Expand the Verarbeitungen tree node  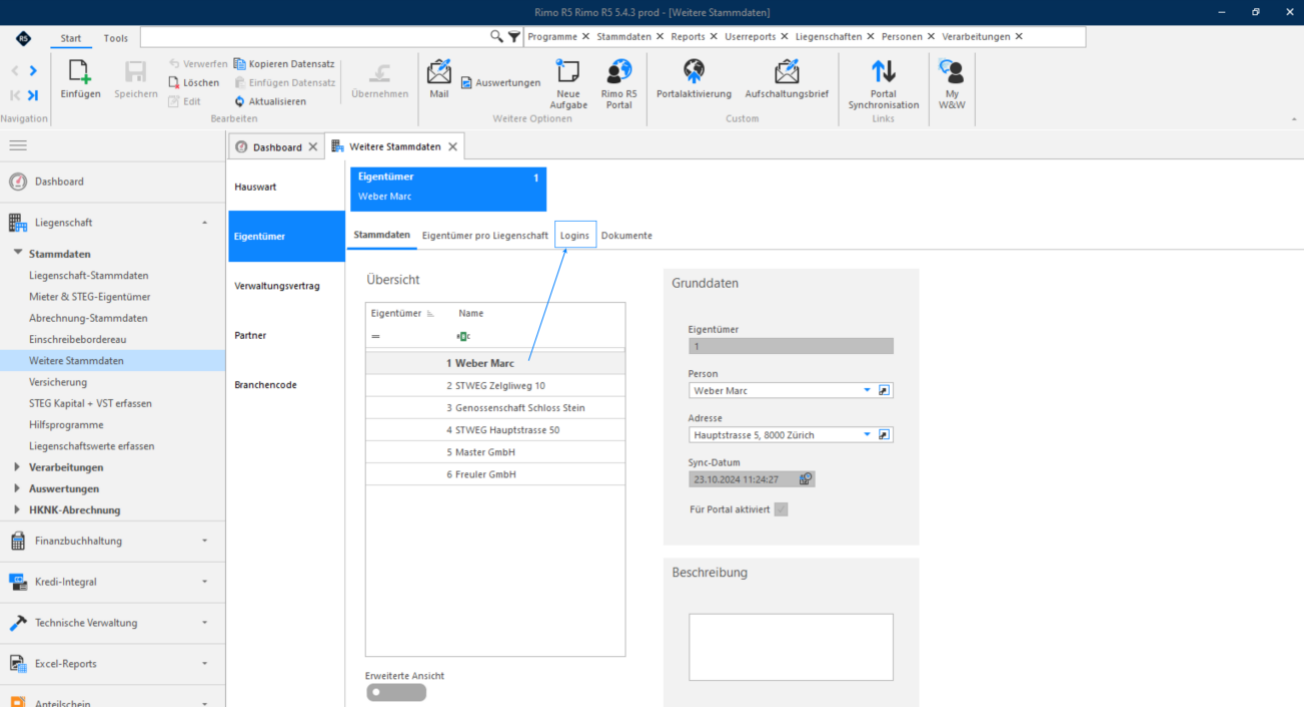coord(17,467)
